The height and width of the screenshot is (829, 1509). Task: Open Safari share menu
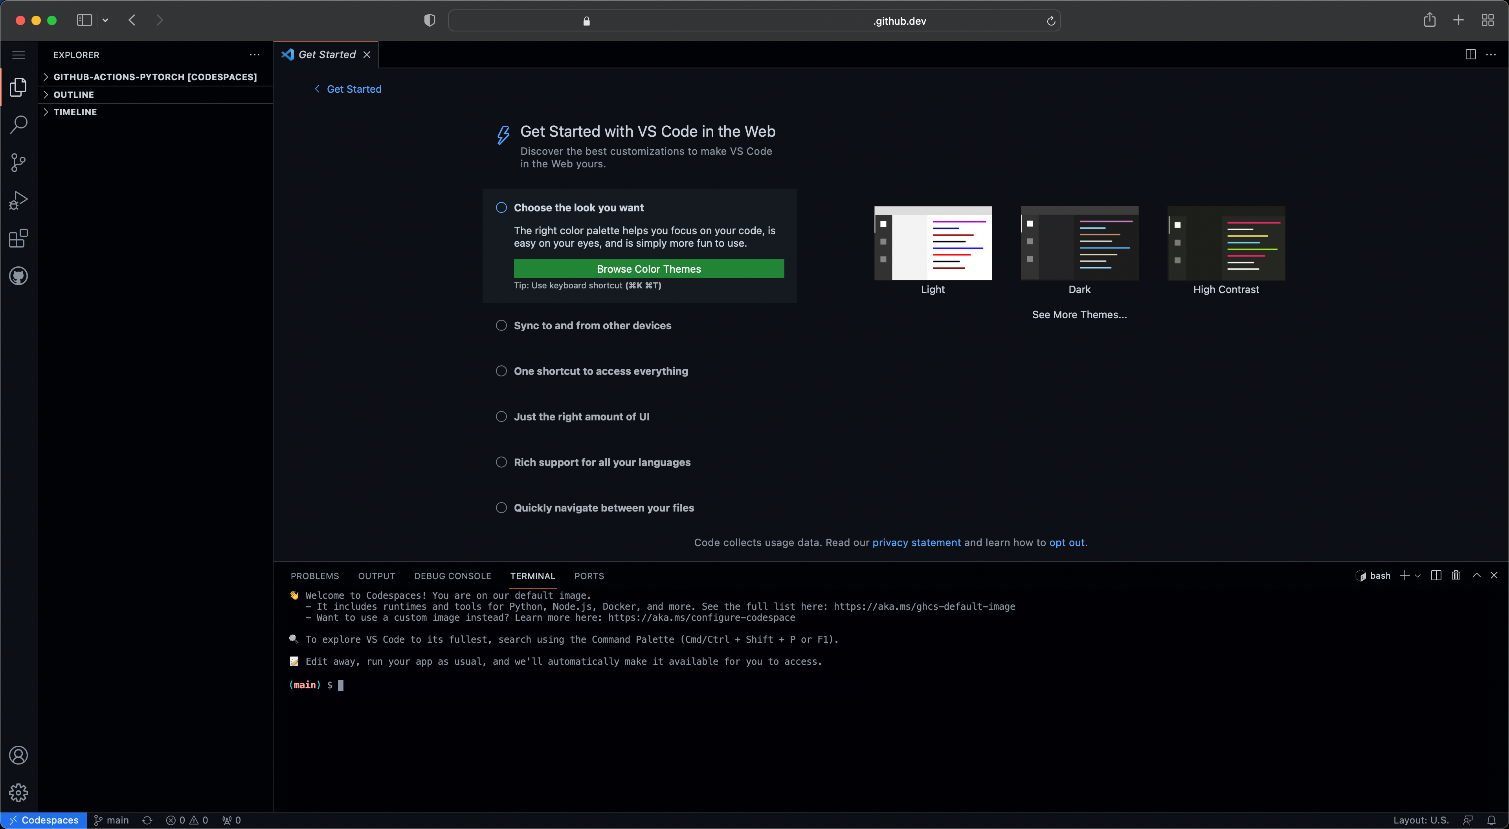coord(1430,20)
